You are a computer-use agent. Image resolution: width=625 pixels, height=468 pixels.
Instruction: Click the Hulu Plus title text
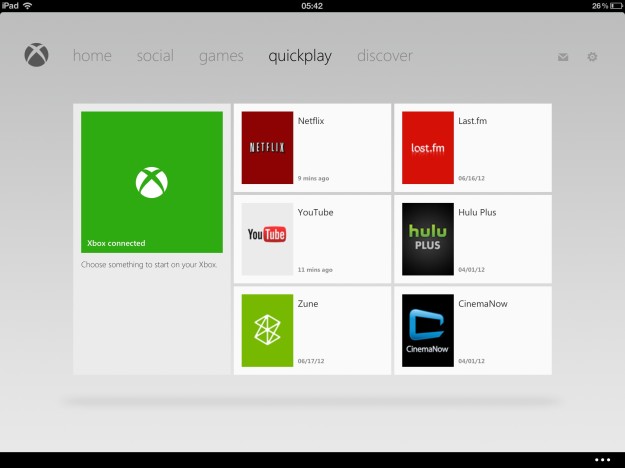tap(477, 212)
